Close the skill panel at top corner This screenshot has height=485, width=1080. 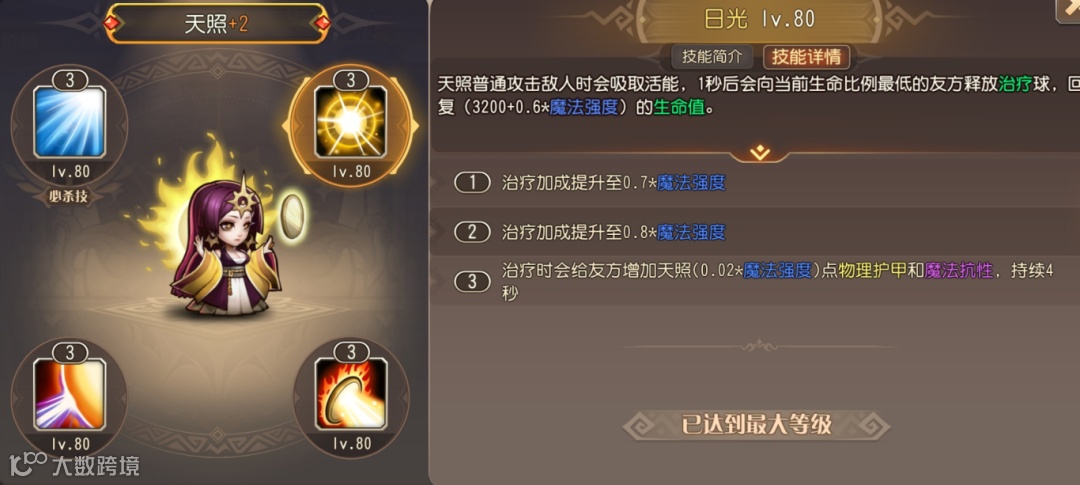[1069, 10]
